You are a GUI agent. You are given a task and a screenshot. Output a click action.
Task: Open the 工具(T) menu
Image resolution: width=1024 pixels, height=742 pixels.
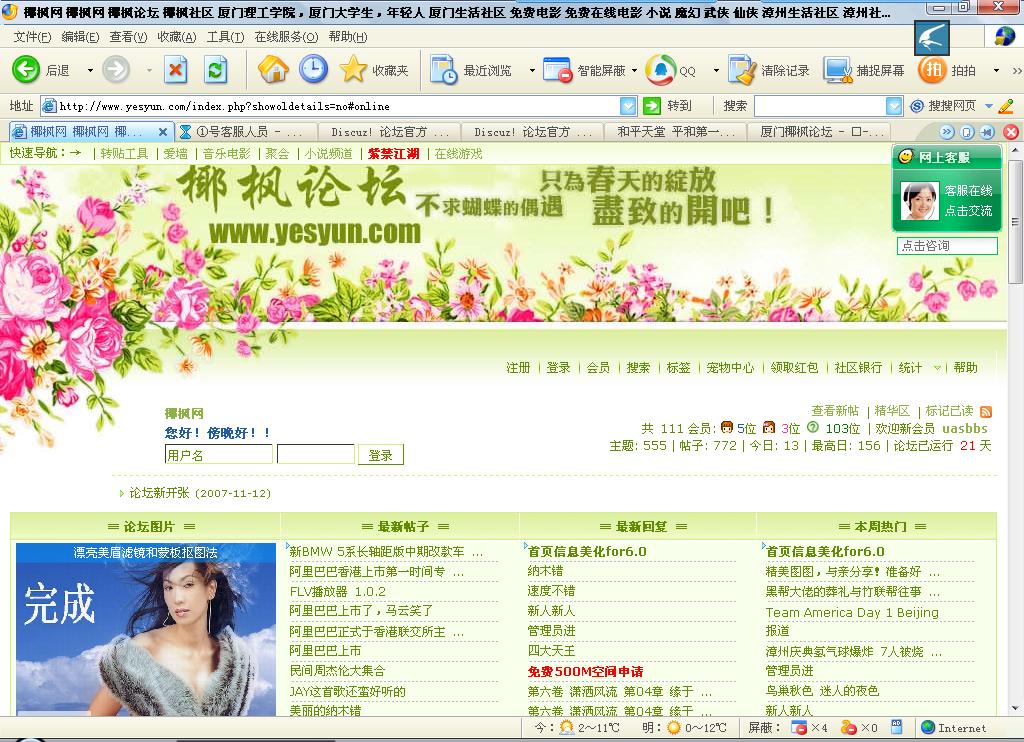click(225, 37)
